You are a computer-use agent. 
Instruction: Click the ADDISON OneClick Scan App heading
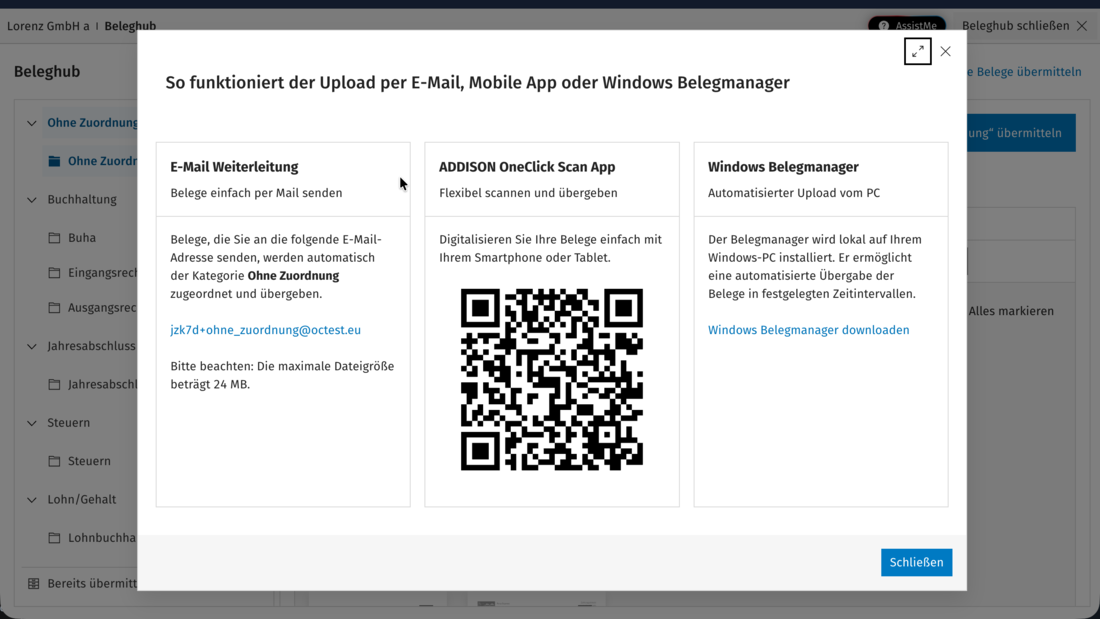[x=527, y=167]
